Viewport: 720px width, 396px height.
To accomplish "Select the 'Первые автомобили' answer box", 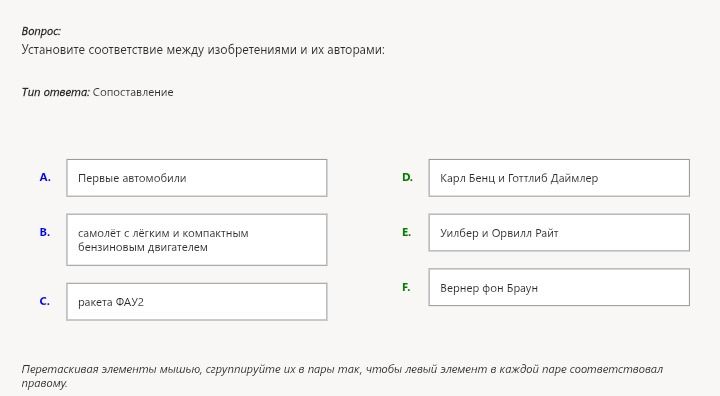I will [x=197, y=178].
